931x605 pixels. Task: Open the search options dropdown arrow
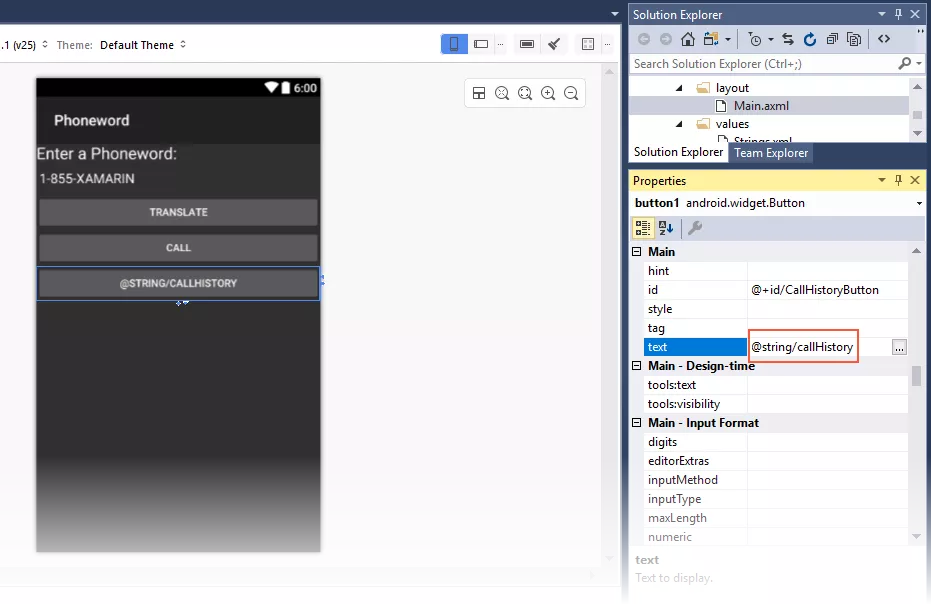[x=919, y=64]
